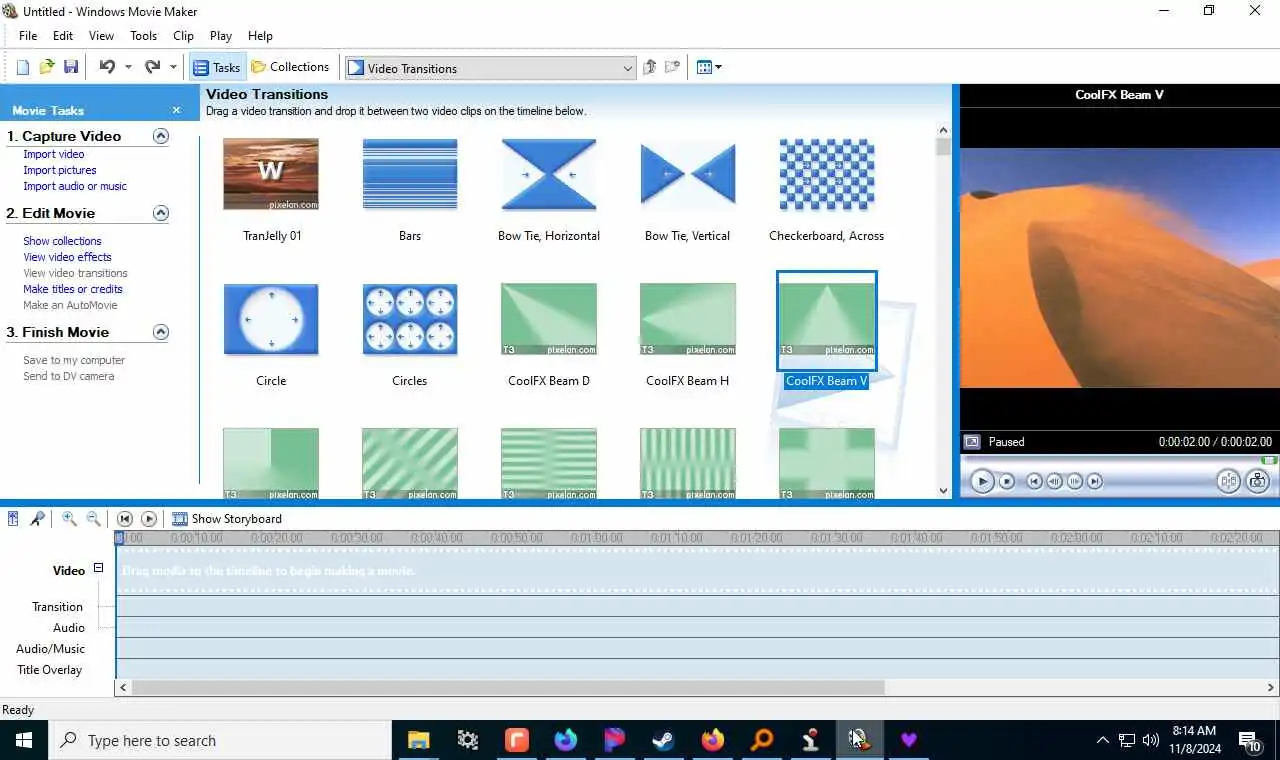Save the project with the floppy icon
Viewport: 1280px width, 760px height.
71,67
